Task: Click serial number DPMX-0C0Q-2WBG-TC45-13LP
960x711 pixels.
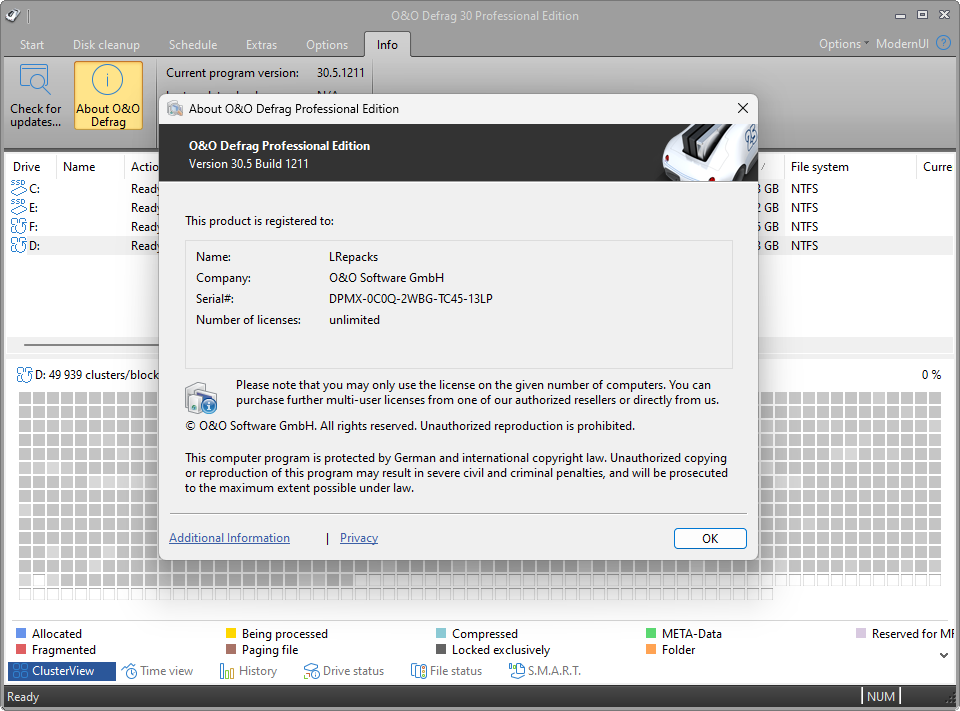Action: [x=411, y=298]
